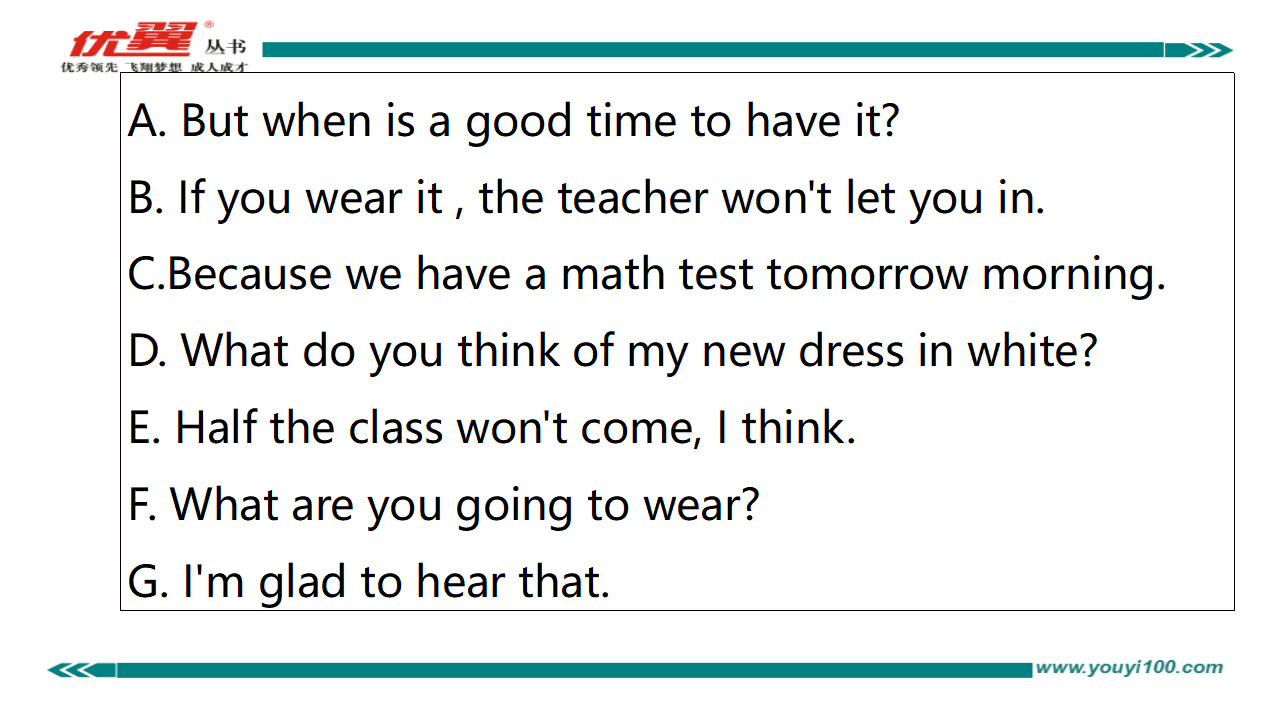Viewport: 1279px width, 720px height.
Task: Select option A about a good time
Action: pyautogui.click(x=514, y=121)
